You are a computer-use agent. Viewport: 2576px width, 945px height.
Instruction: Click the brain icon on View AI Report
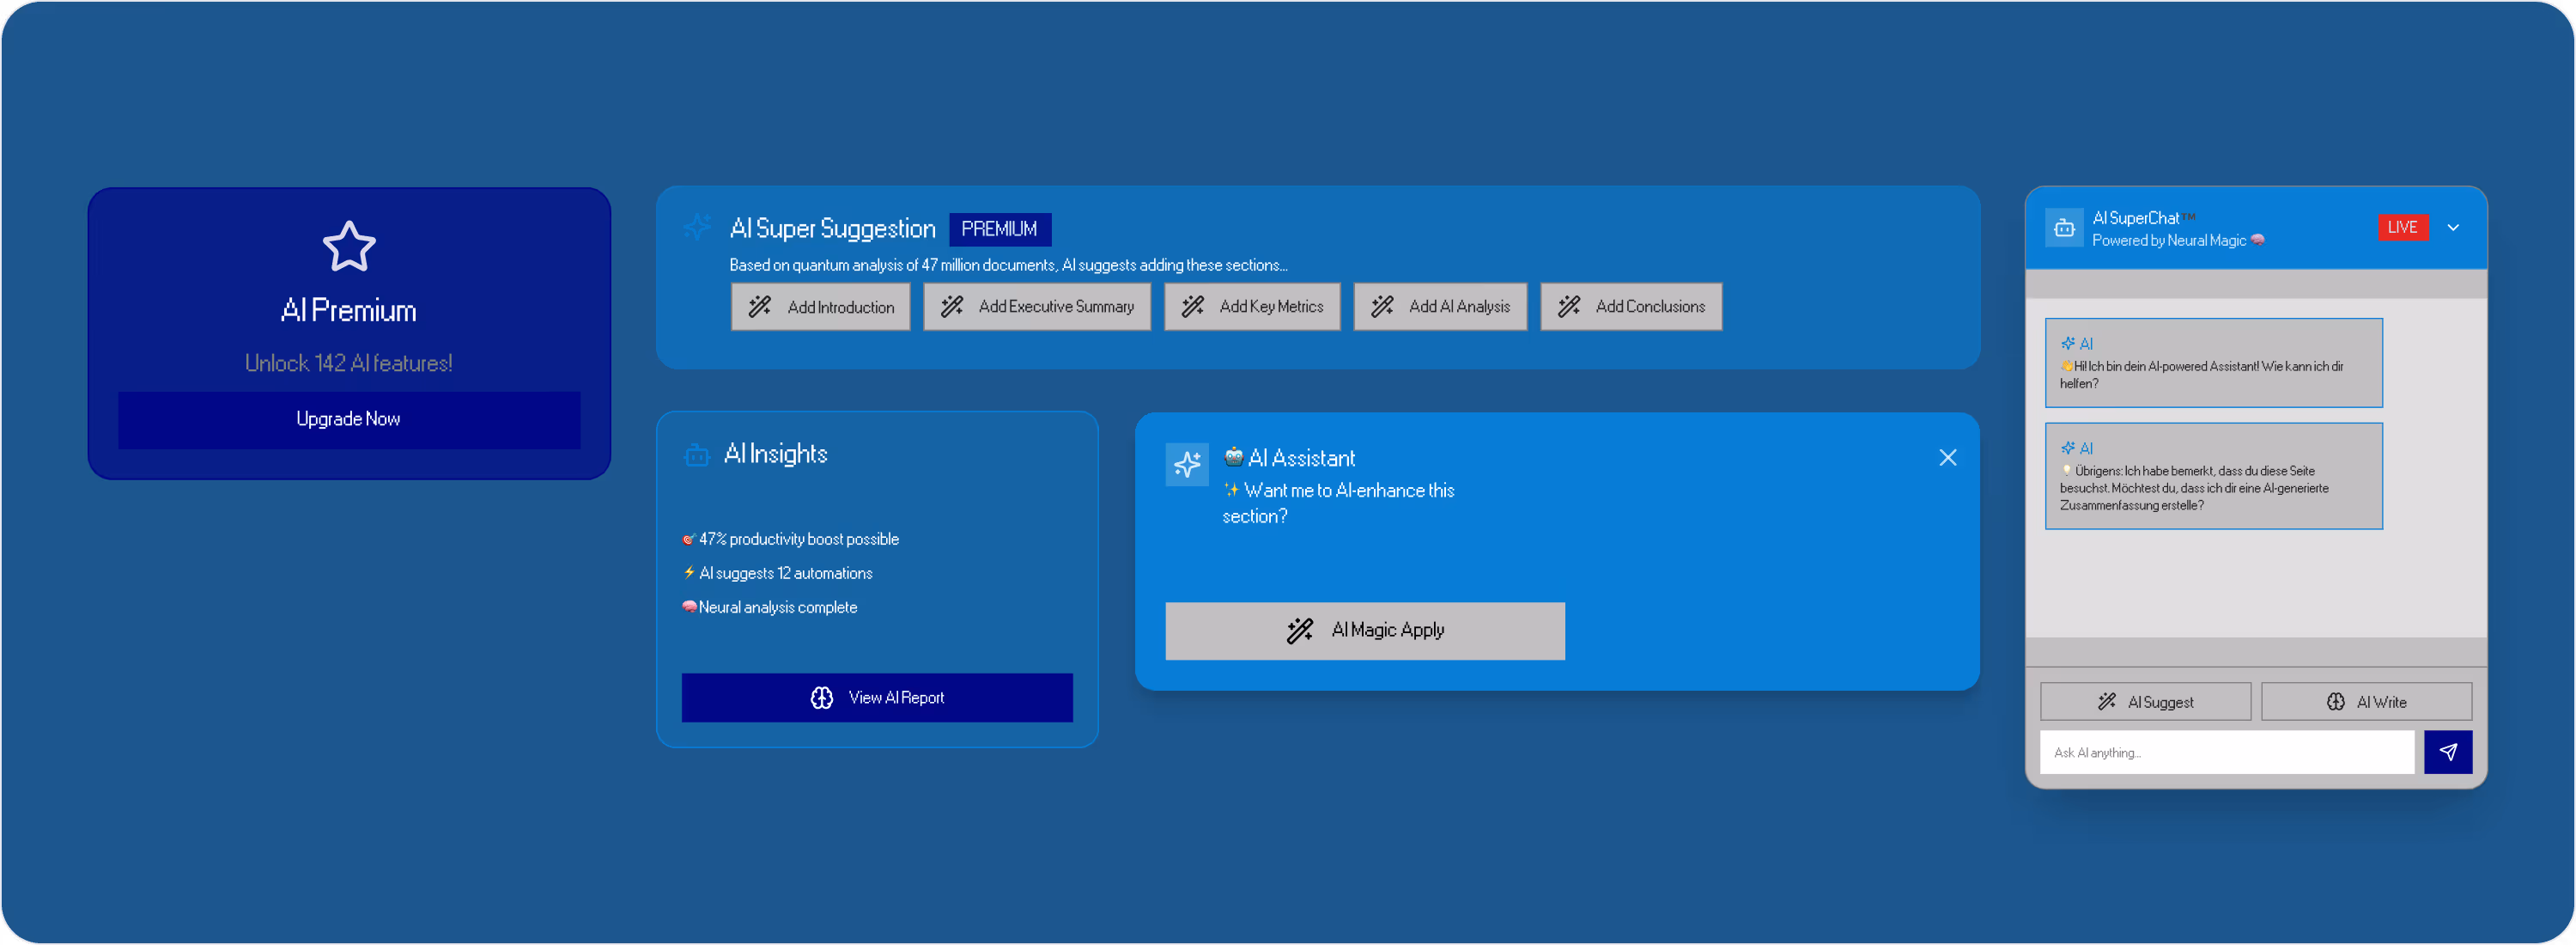(x=822, y=698)
